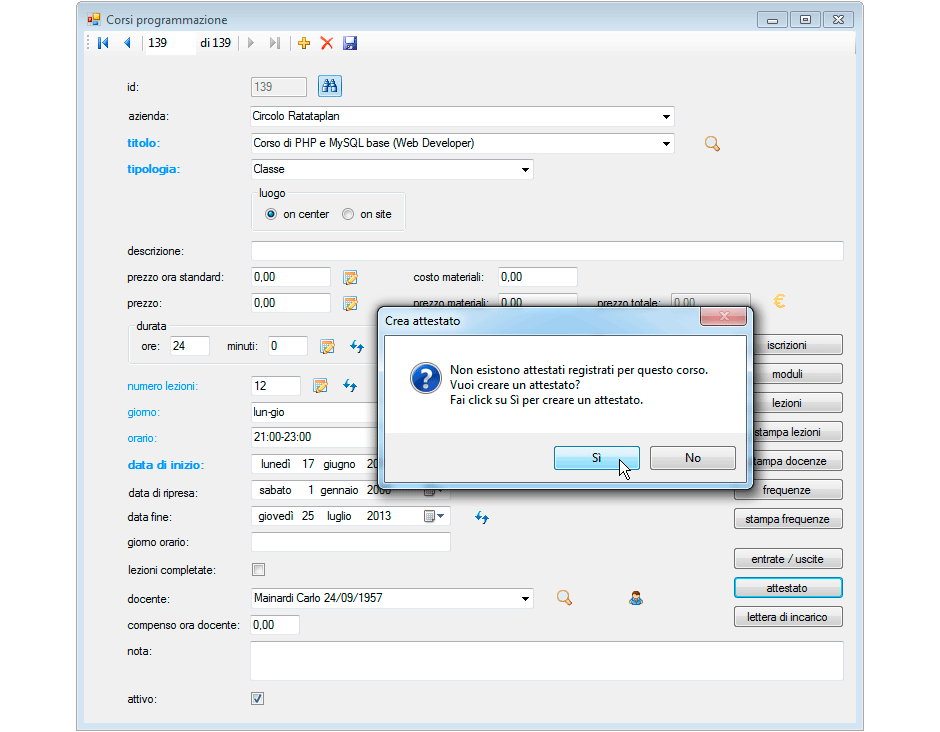The image size is (940, 732).
Task: Click the edit icon next to the prezzo field
Action: pos(351,303)
